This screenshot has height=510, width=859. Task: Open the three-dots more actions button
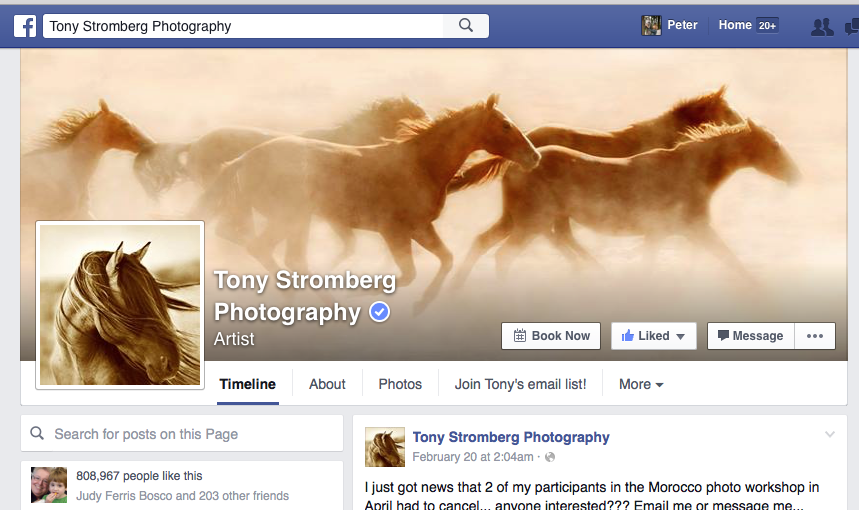815,336
